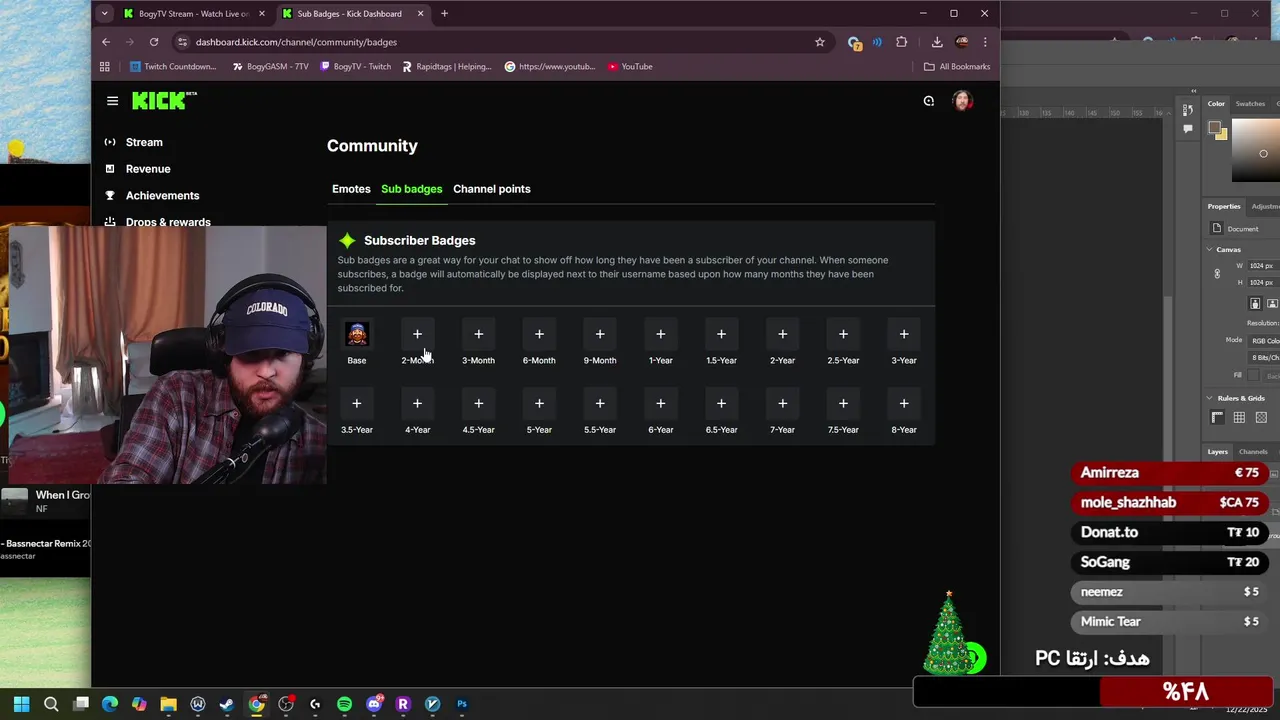Collapse Photoshop Canvas section
Screen dimensions: 1280x720
pos(1209,250)
